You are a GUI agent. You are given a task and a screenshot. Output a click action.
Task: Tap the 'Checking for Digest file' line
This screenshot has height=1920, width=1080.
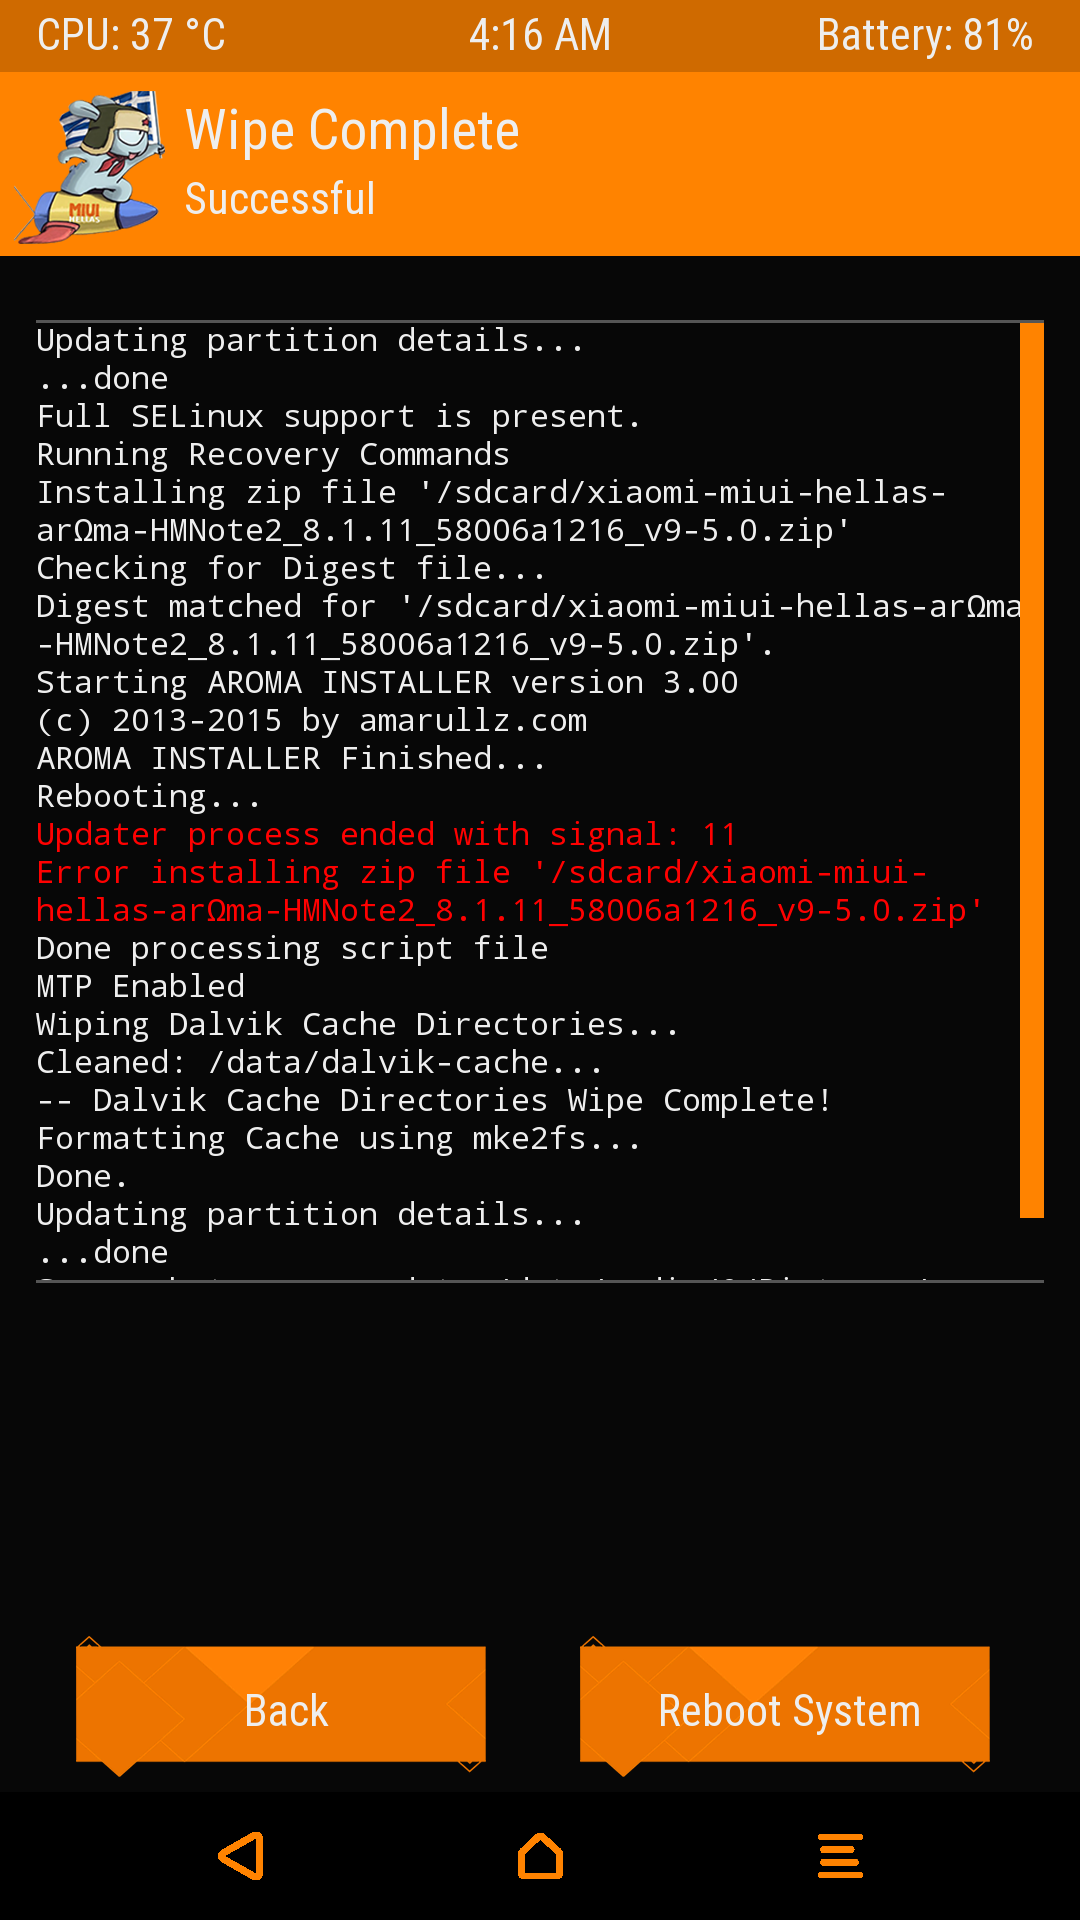tap(290, 569)
